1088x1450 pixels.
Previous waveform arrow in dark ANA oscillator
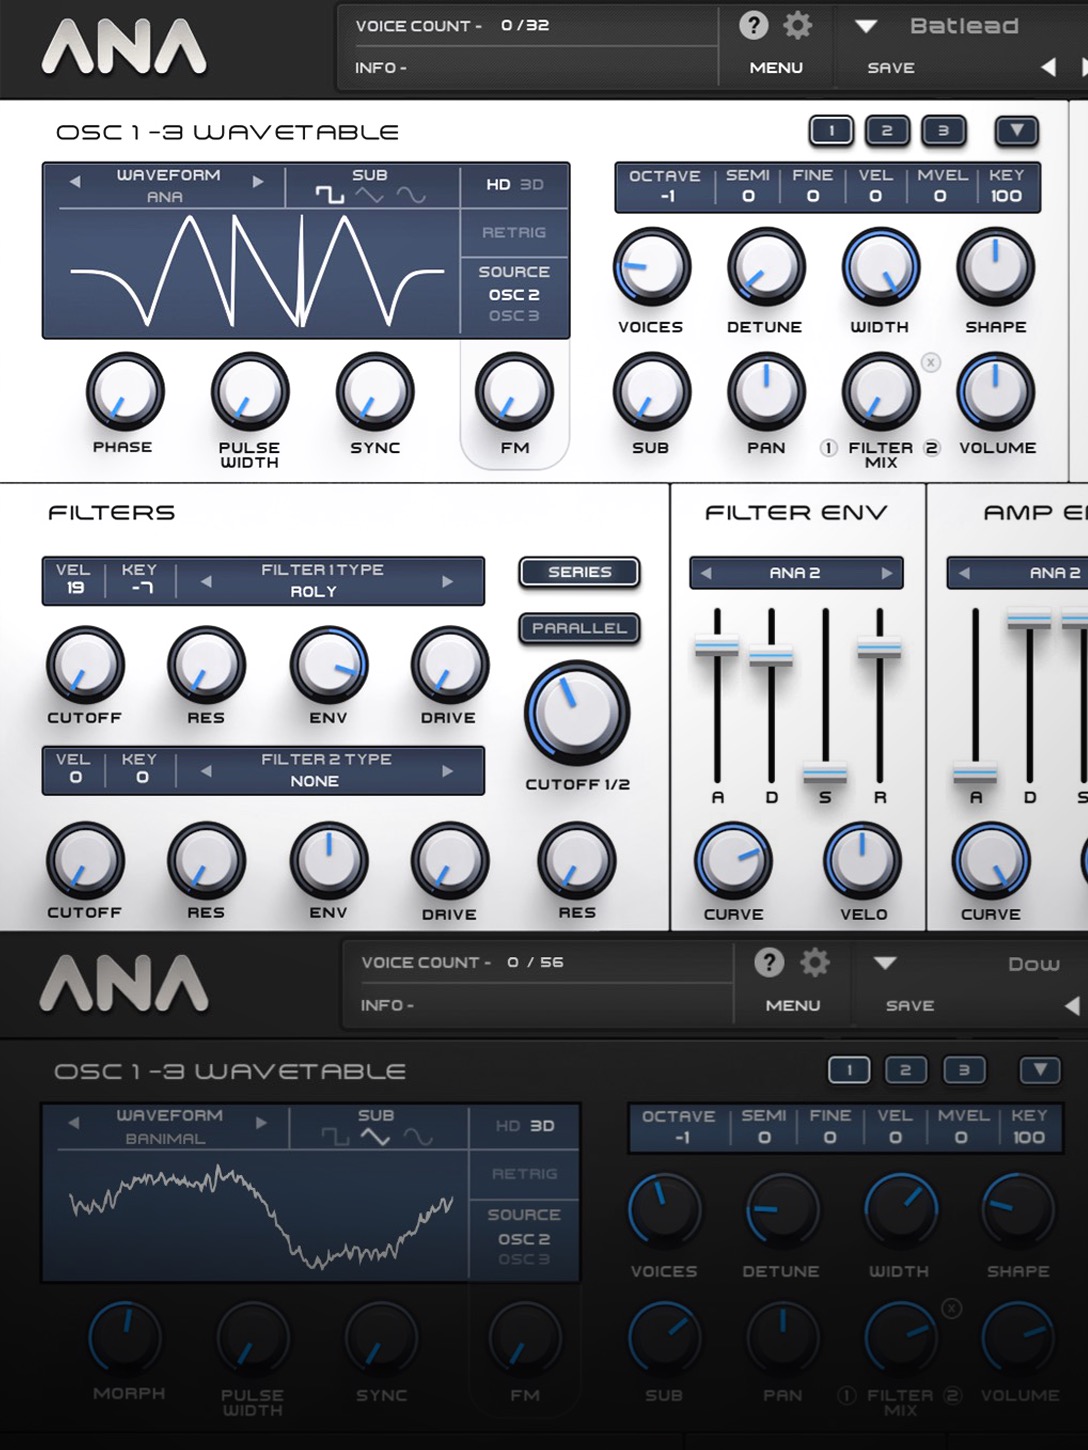click(x=74, y=1122)
